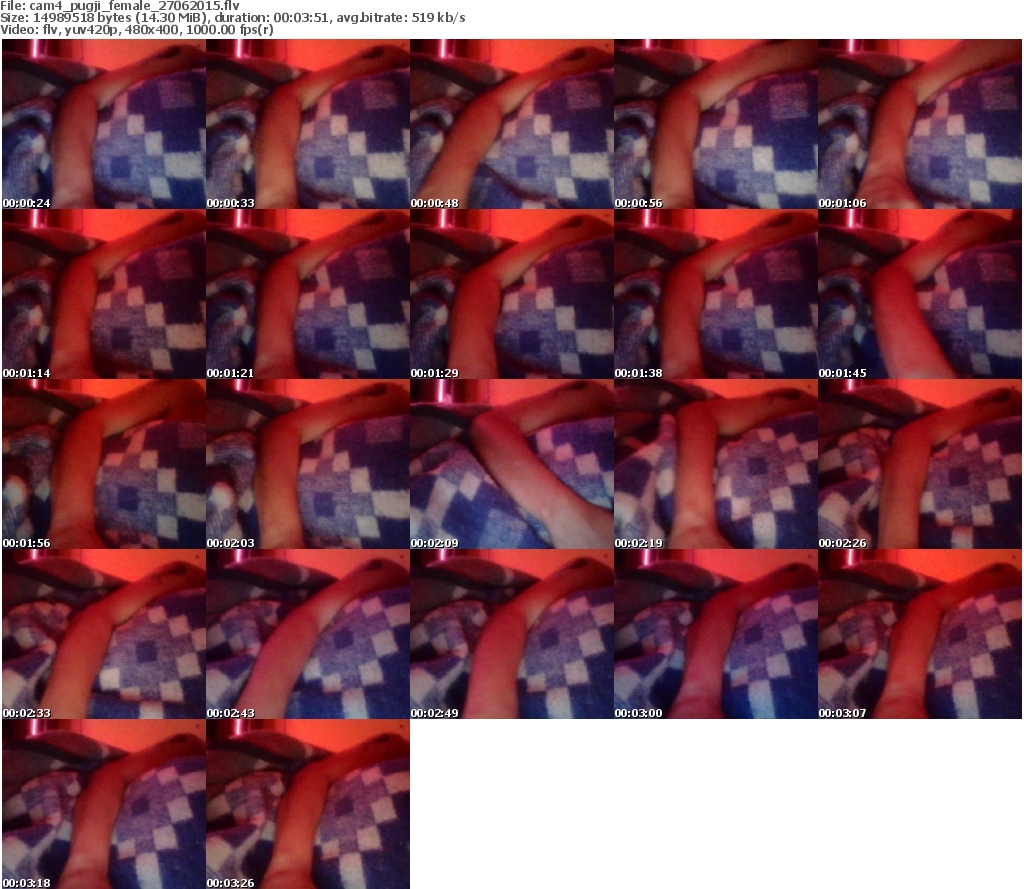
Task: Pick the frame stamped 00:02:43
Action: tap(308, 634)
